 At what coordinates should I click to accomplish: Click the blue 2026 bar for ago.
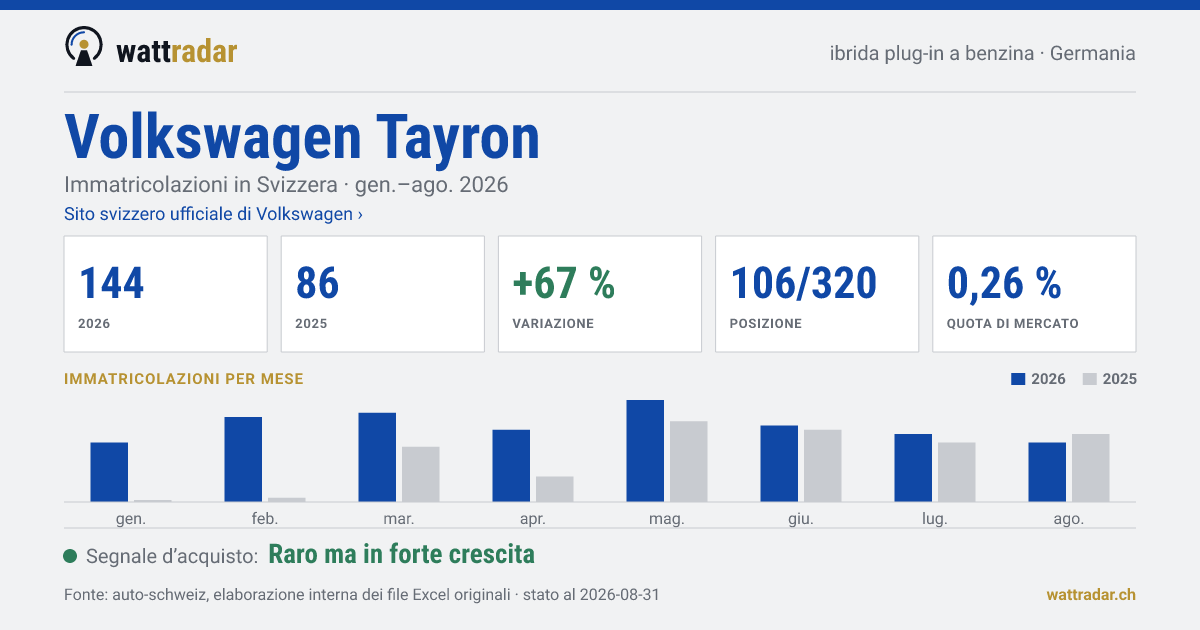tap(1047, 472)
